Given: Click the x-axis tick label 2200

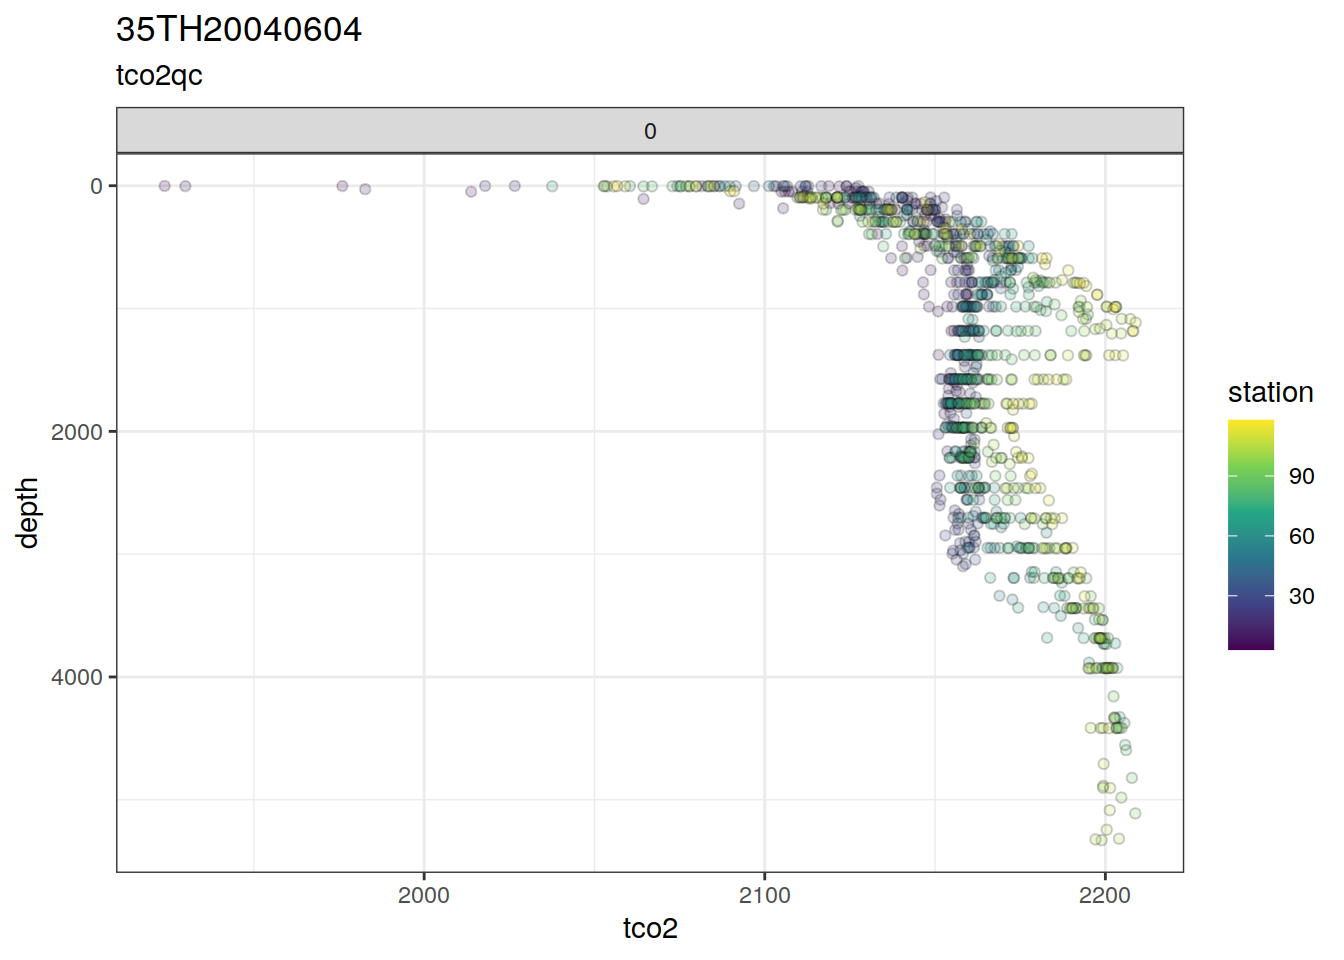Looking at the screenshot, I should pyautogui.click(x=1105, y=896).
